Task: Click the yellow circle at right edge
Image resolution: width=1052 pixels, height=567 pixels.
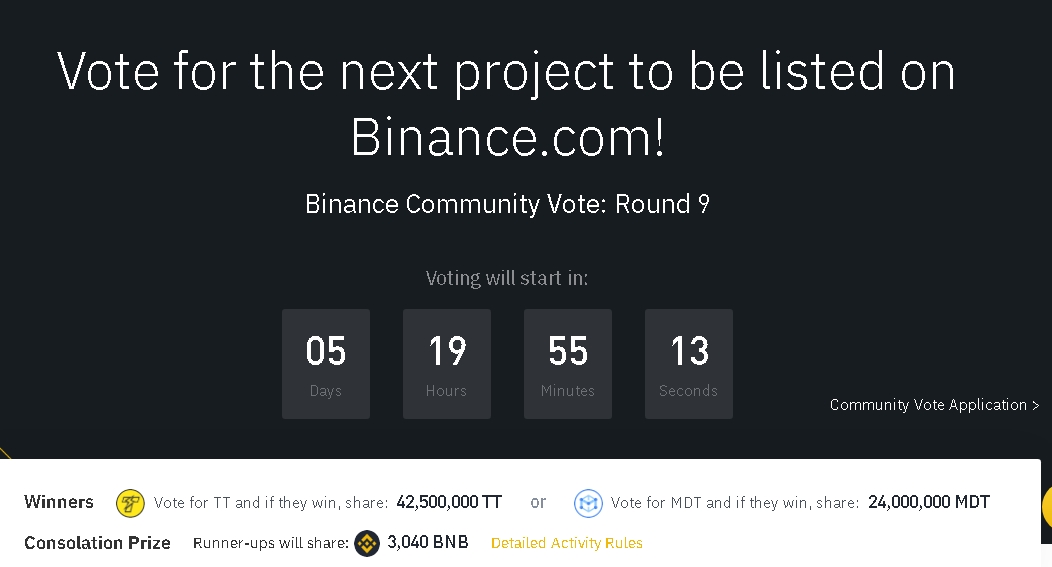Action: pyautogui.click(x=1047, y=507)
